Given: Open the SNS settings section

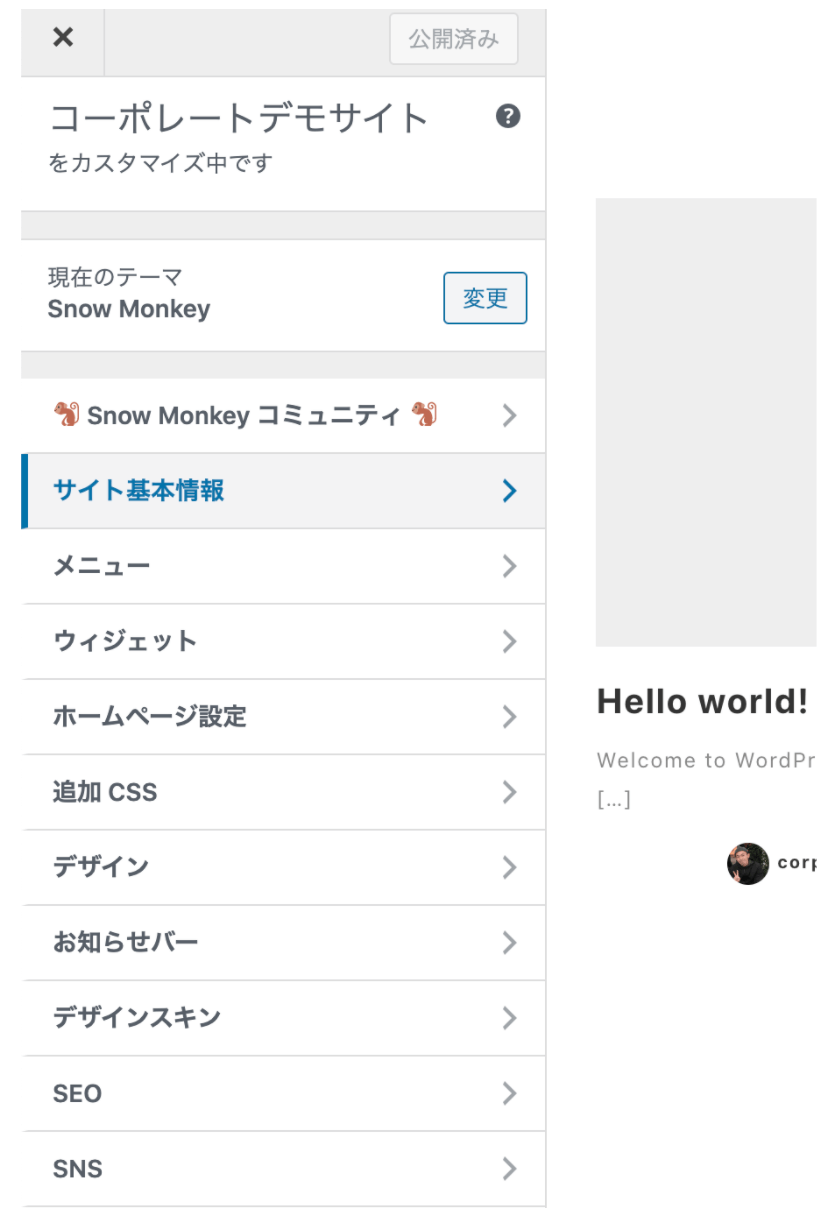Looking at the screenshot, I should coord(78,1168).
